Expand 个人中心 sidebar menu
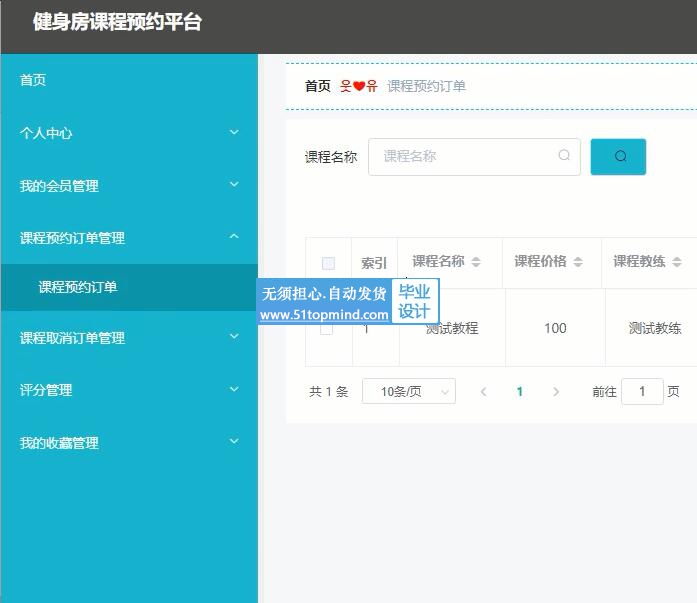Image resolution: width=697 pixels, height=603 pixels. [129, 133]
